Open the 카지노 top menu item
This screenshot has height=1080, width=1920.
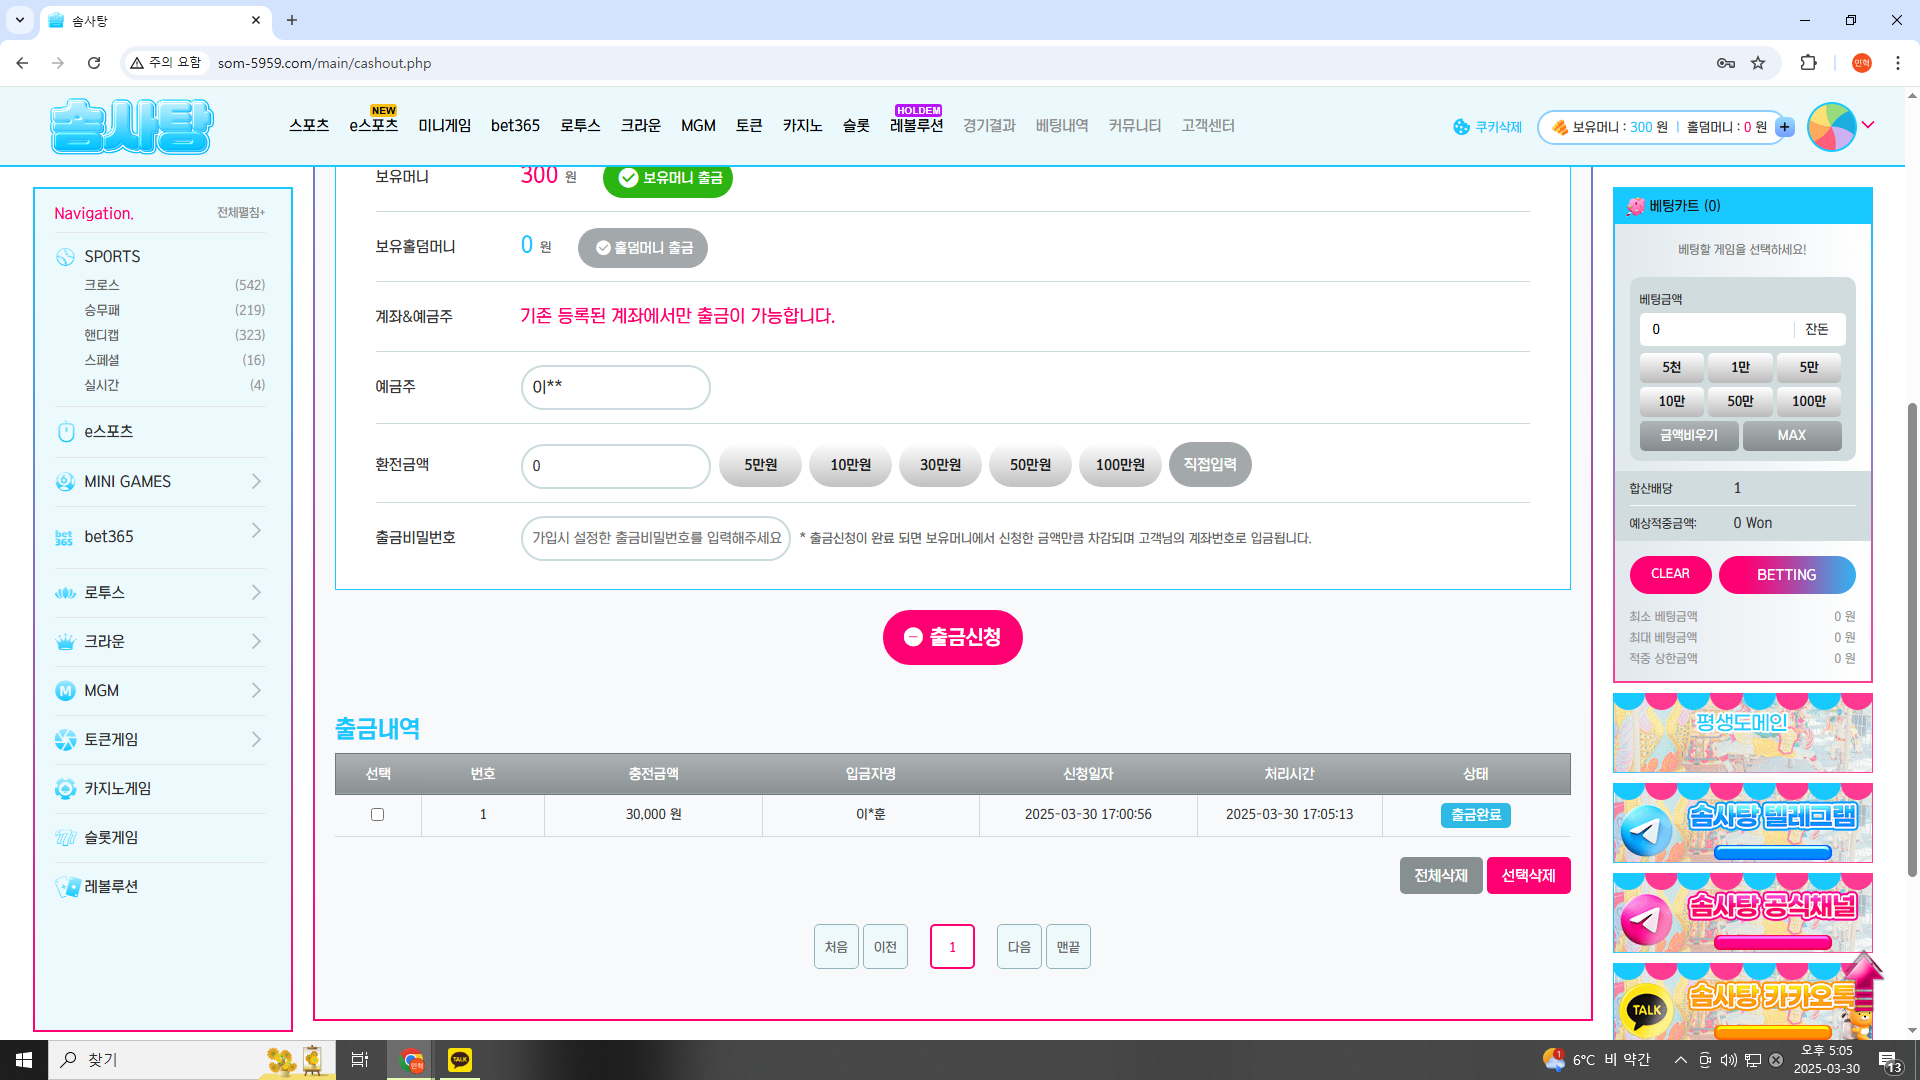(802, 126)
